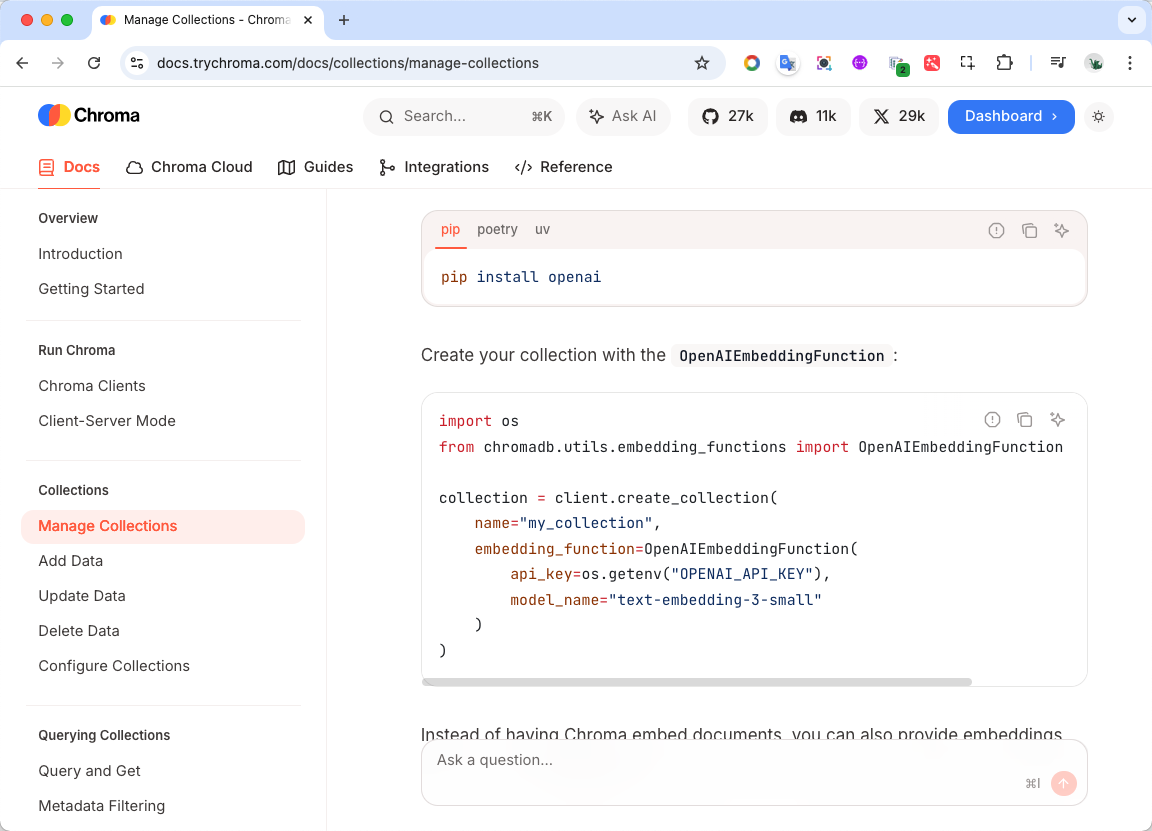Screen dimensions: 1152x831
Task: Open the crop selection extension icon
Action: (x=968, y=63)
